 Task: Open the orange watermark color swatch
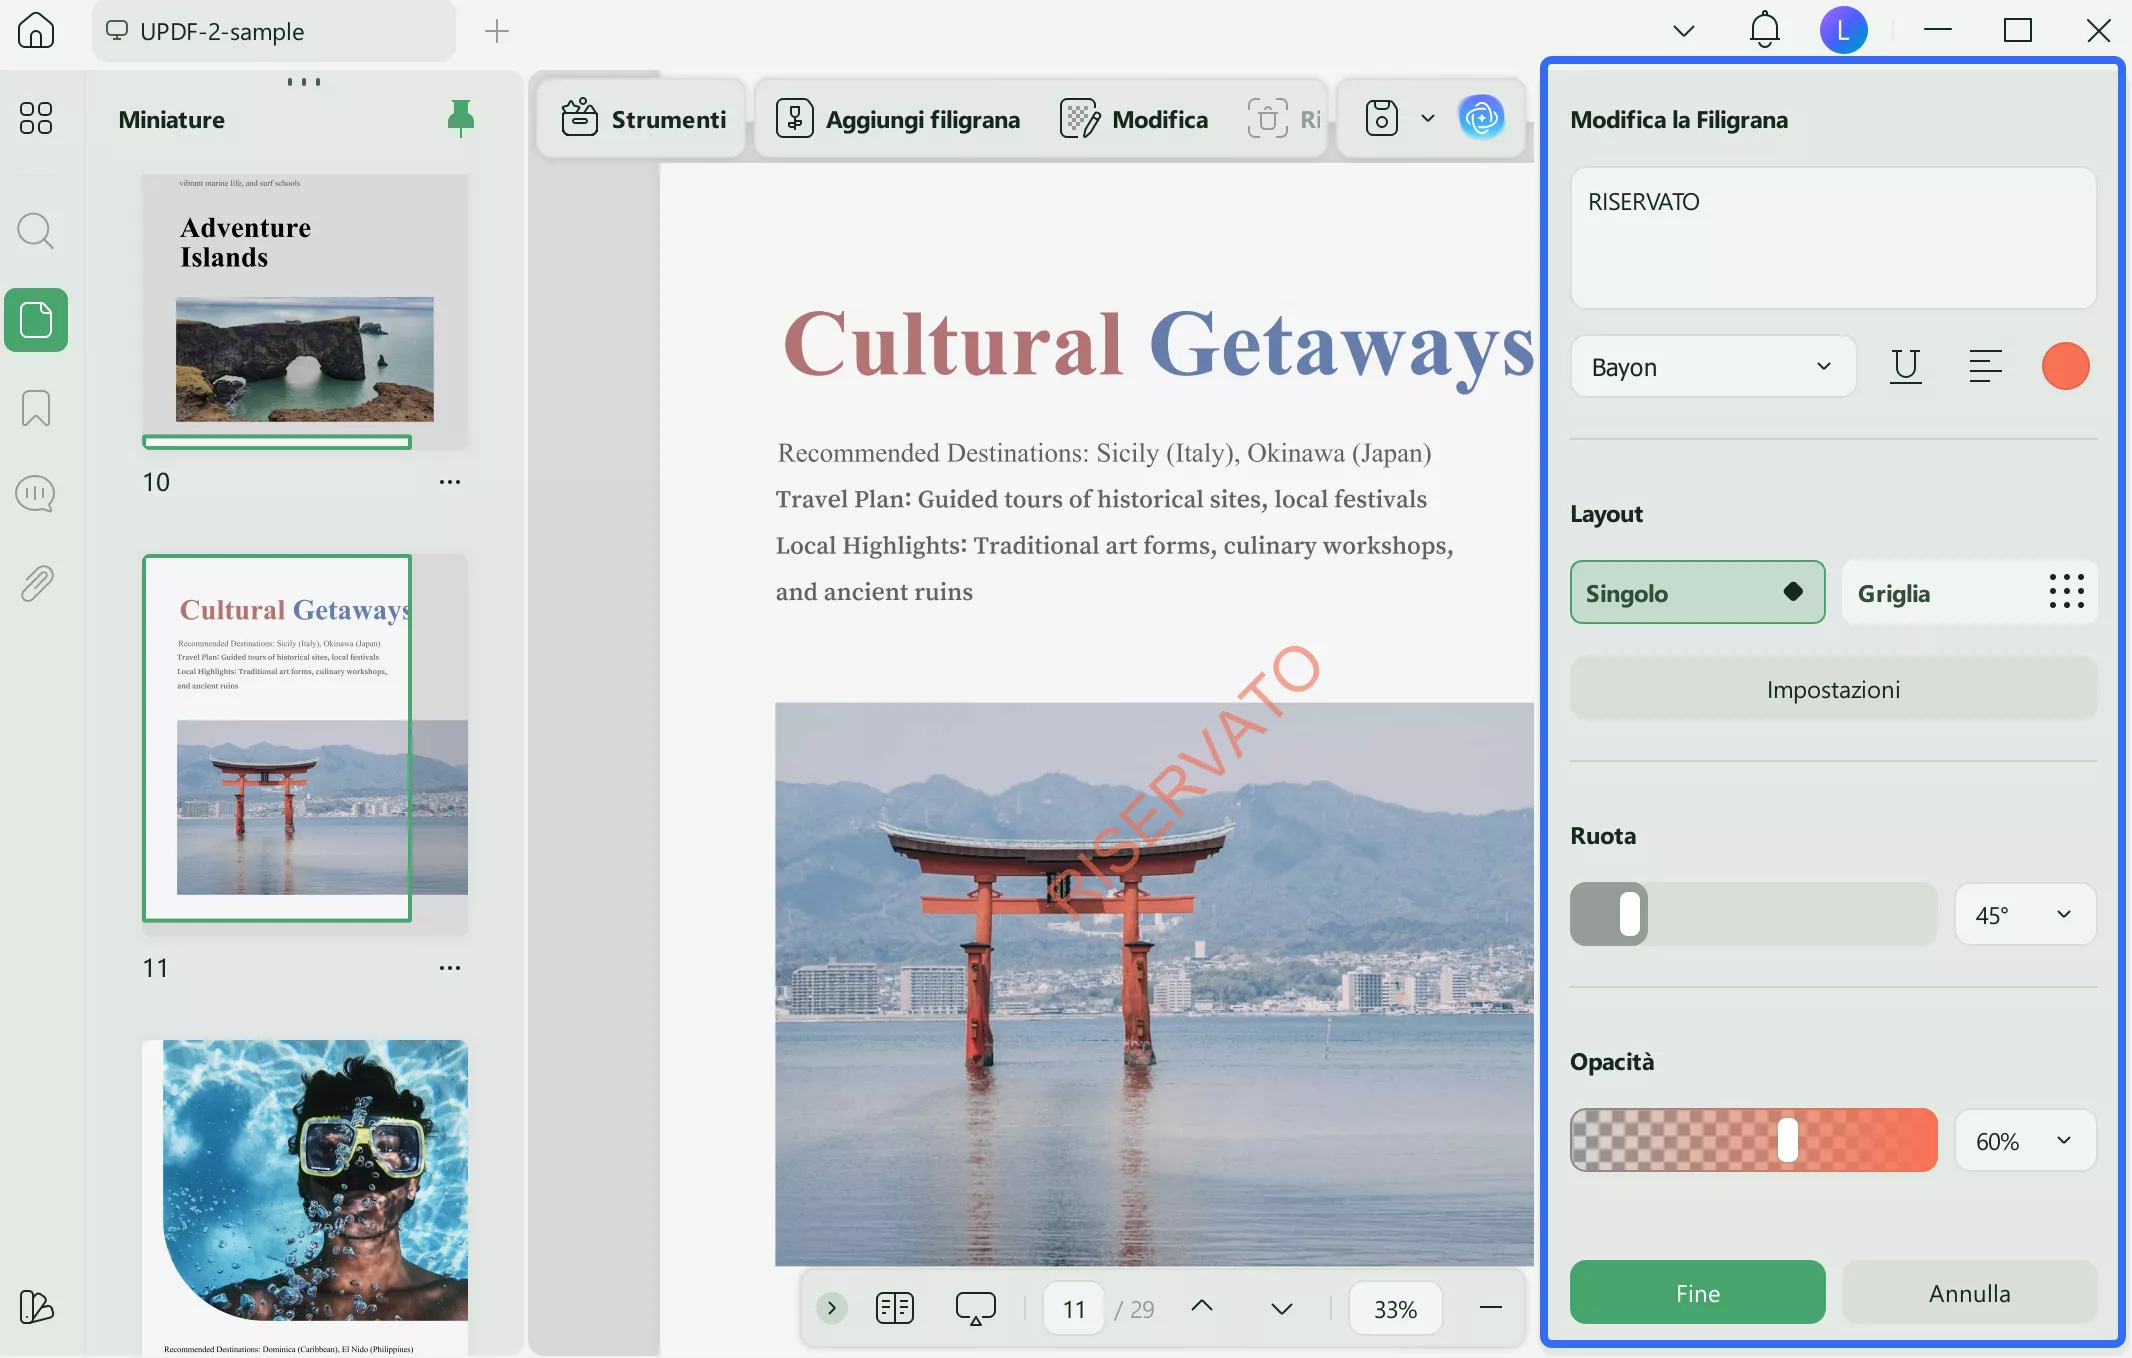coord(2065,367)
